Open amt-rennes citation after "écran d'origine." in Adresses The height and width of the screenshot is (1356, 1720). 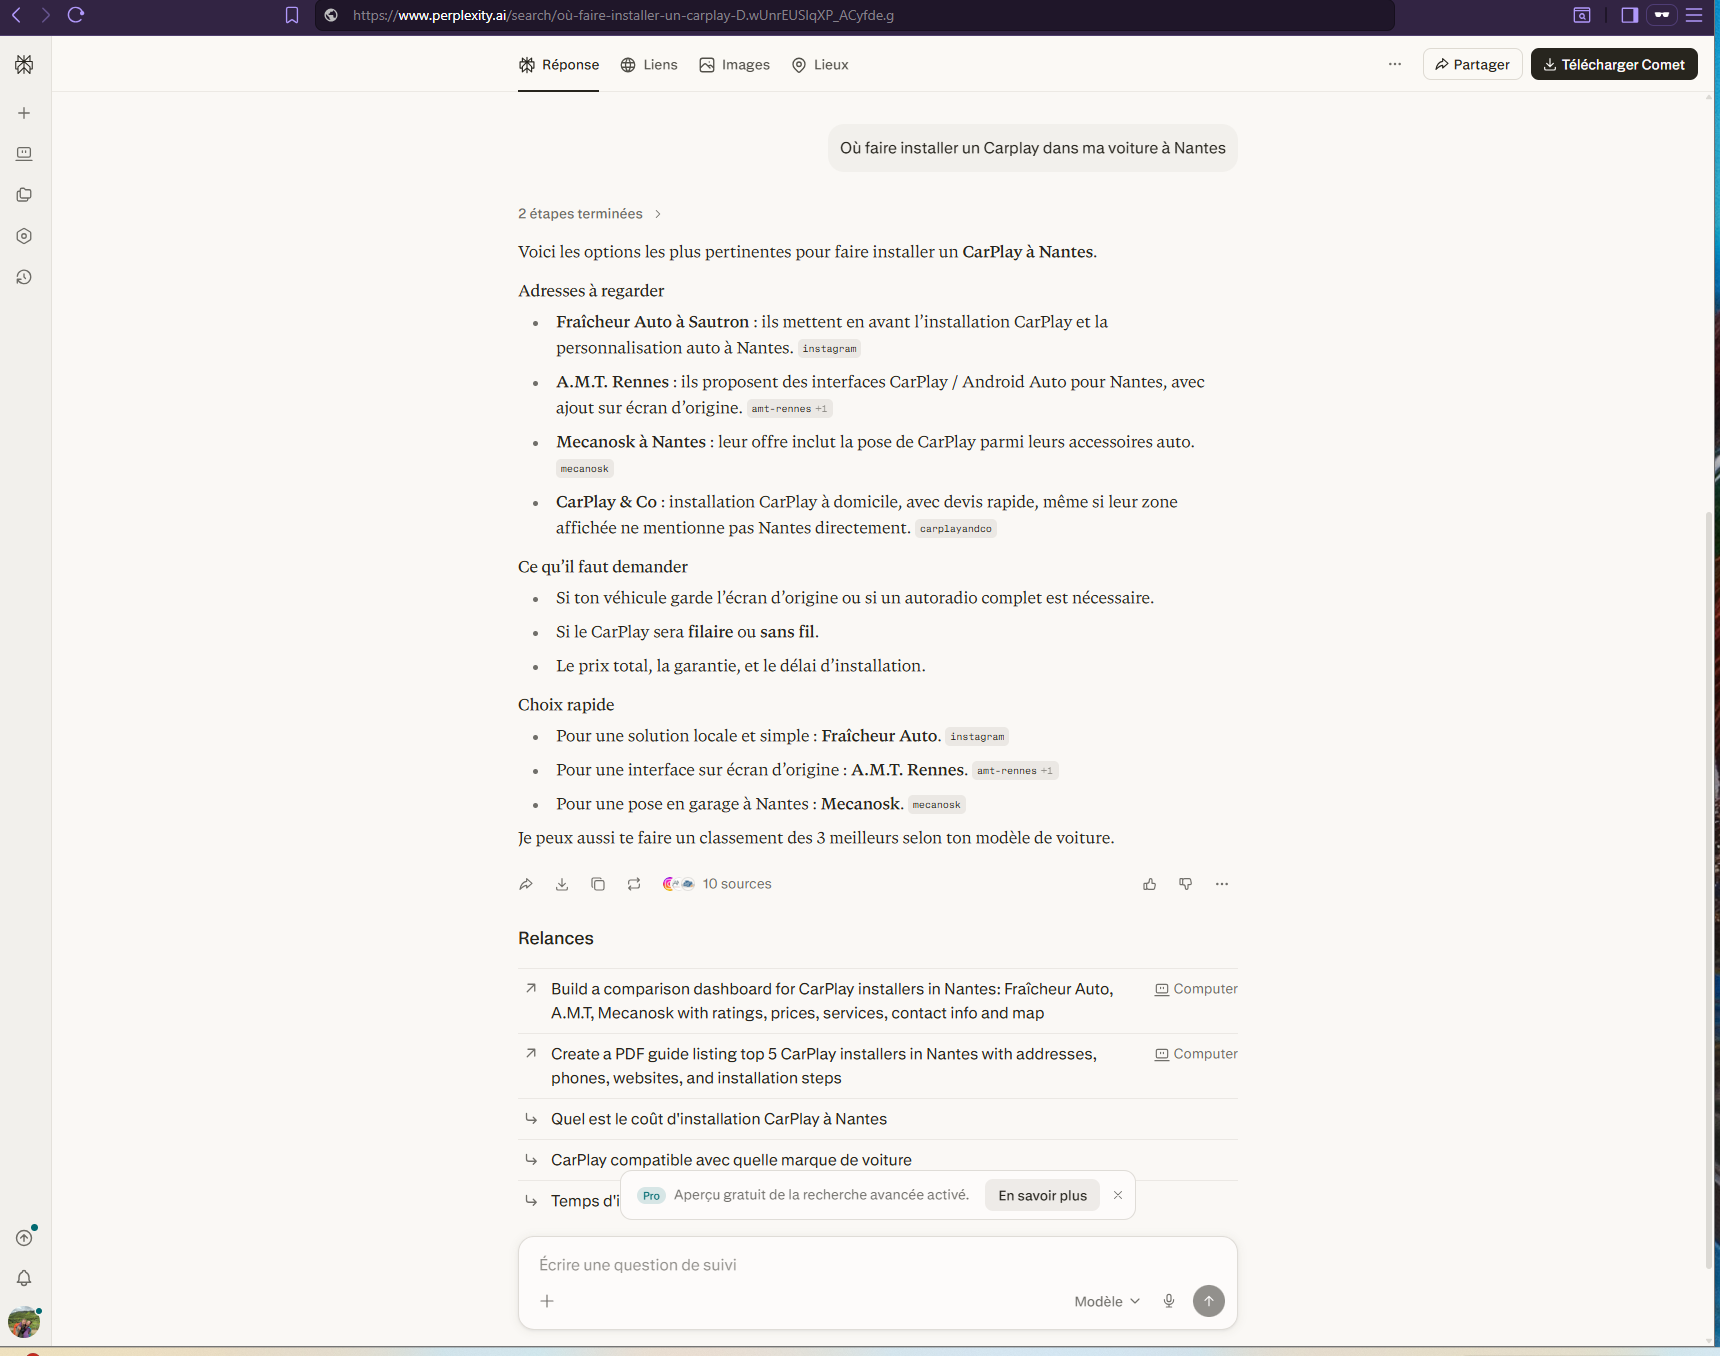click(x=789, y=409)
